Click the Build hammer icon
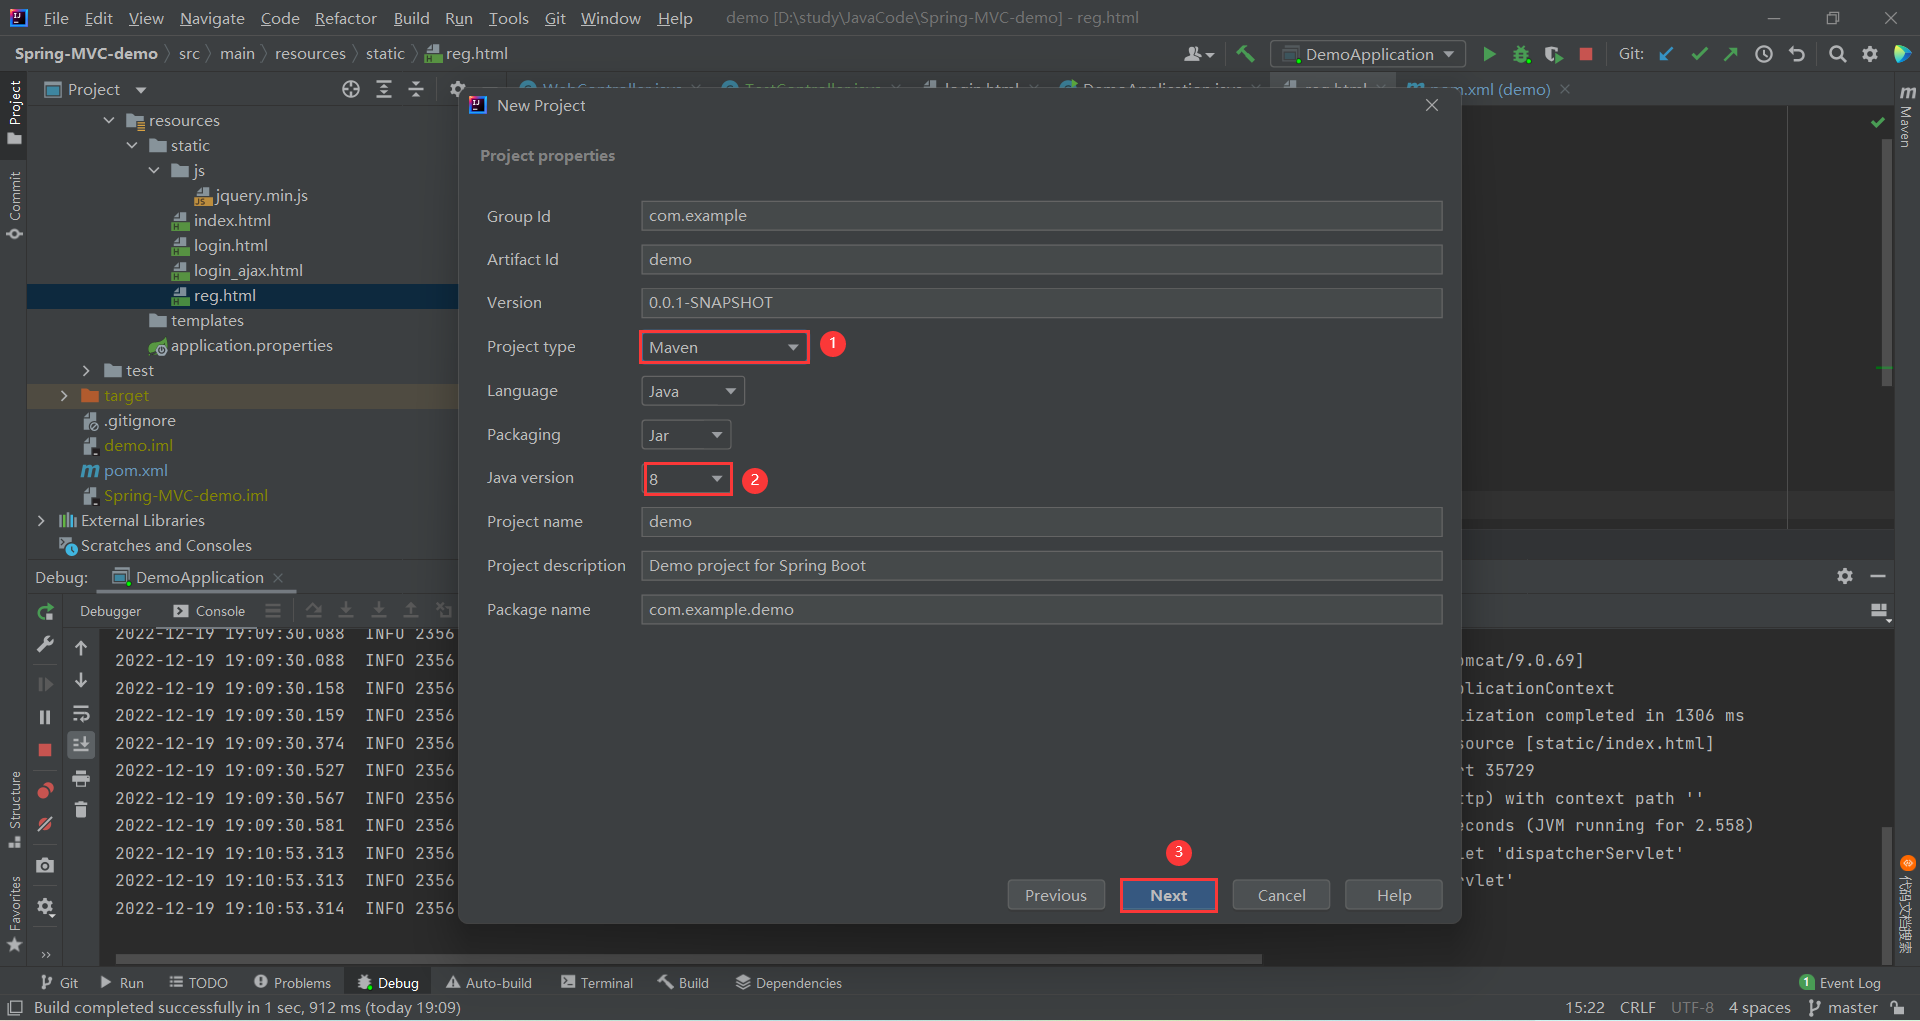This screenshot has width=1920, height=1021. pos(1245,54)
